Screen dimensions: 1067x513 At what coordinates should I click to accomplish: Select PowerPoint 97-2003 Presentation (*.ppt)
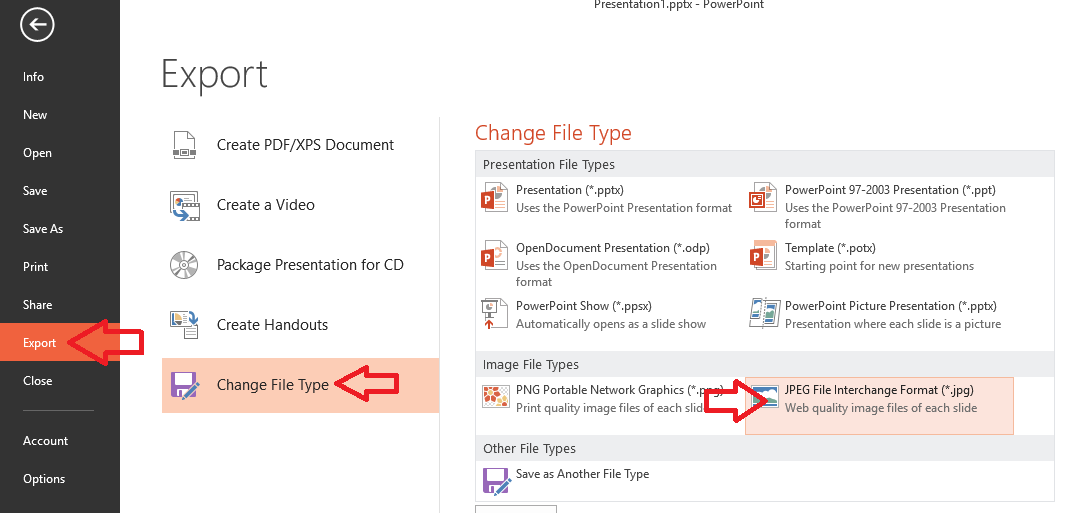point(879,207)
